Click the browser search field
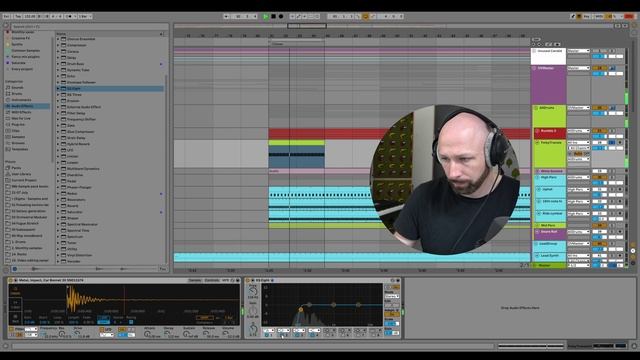 (x=88, y=27)
